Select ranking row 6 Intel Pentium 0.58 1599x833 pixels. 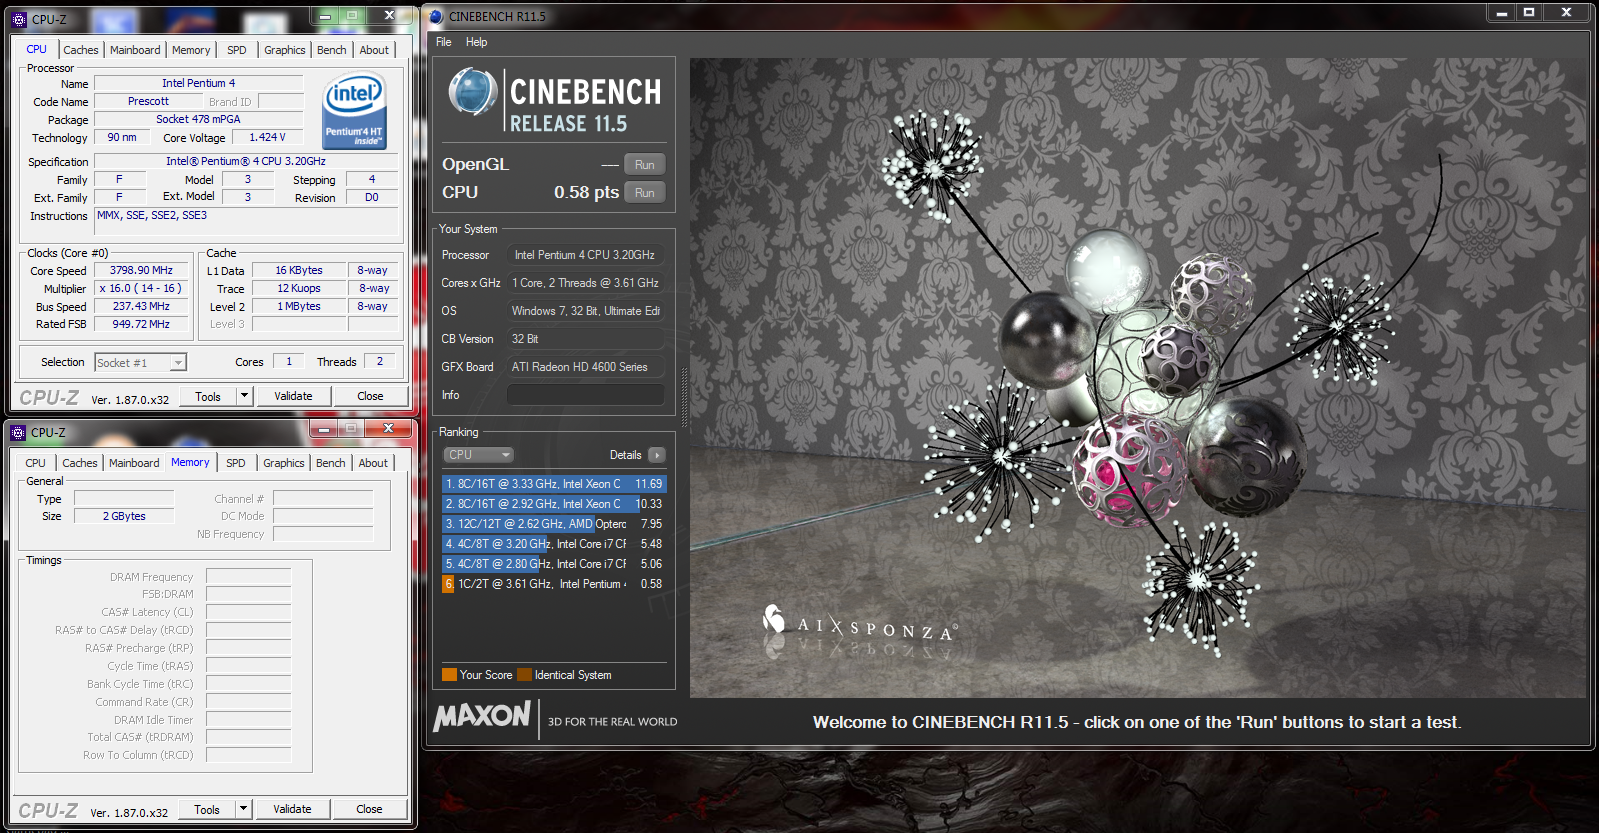click(x=553, y=584)
